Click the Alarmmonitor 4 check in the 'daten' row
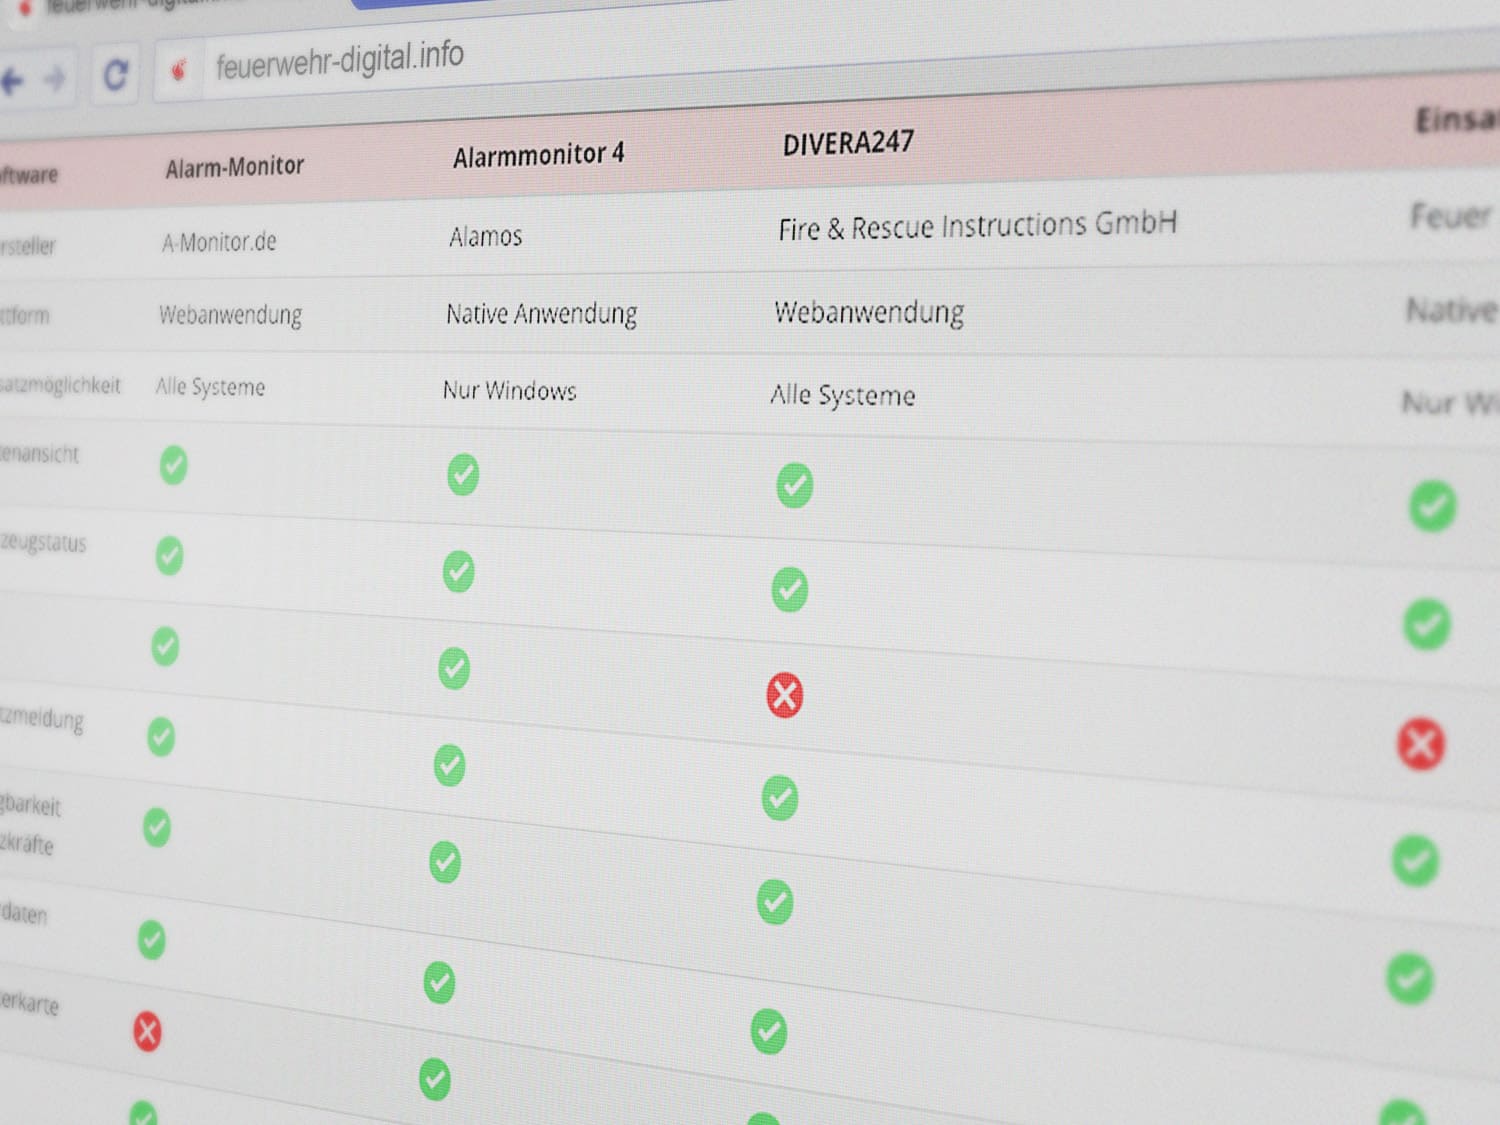This screenshot has width=1500, height=1125. tap(439, 982)
